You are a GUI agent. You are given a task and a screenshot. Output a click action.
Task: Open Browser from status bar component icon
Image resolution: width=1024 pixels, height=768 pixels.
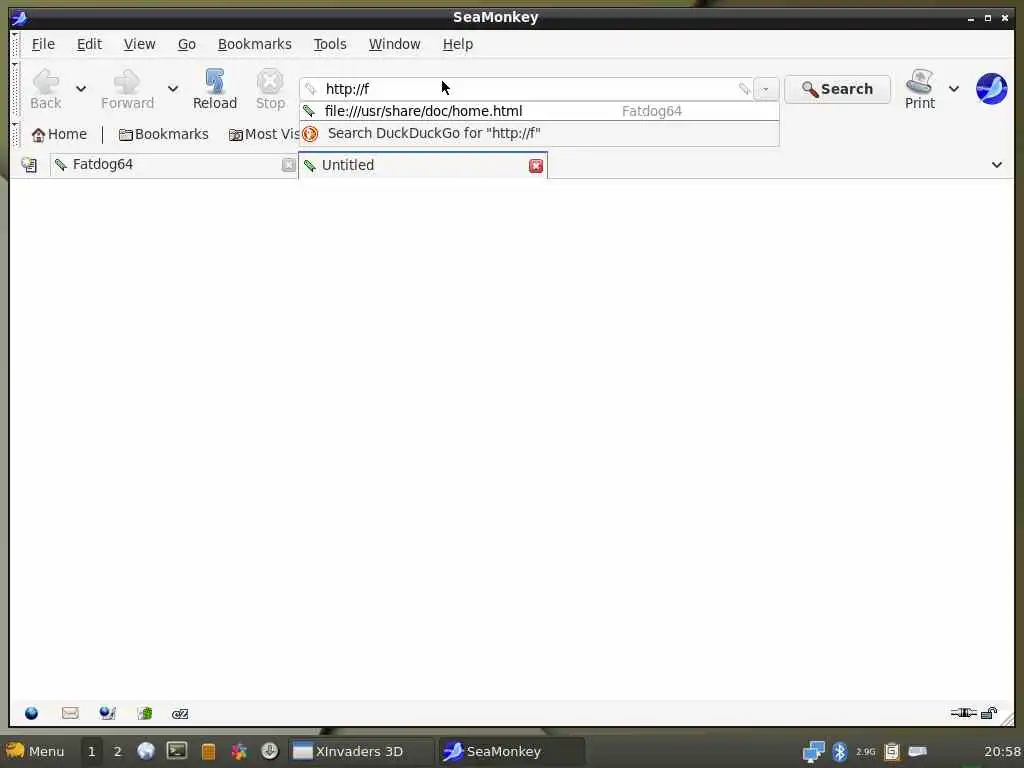(x=31, y=713)
